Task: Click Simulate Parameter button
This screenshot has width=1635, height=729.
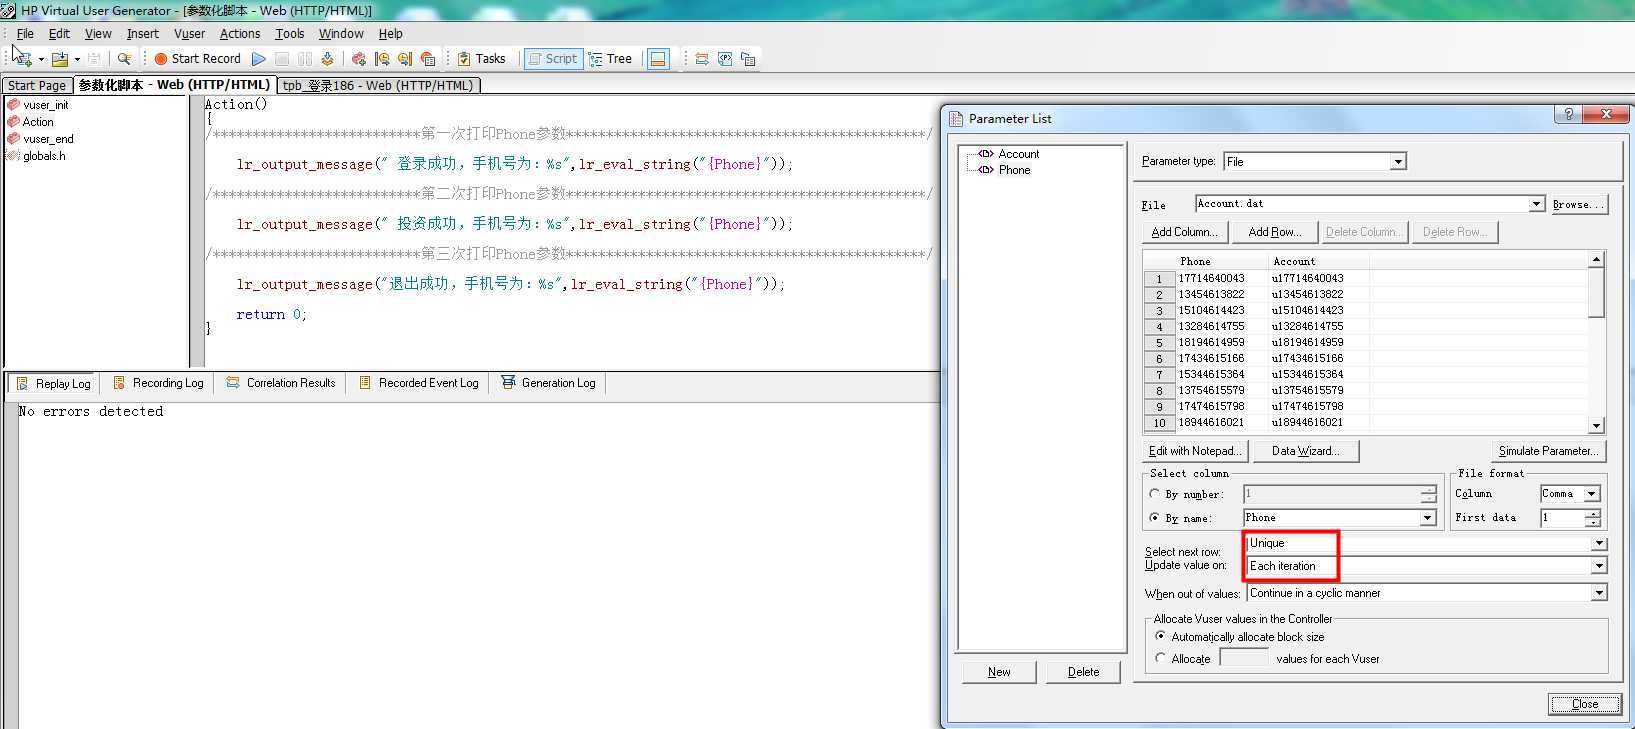Action: [x=1548, y=451]
